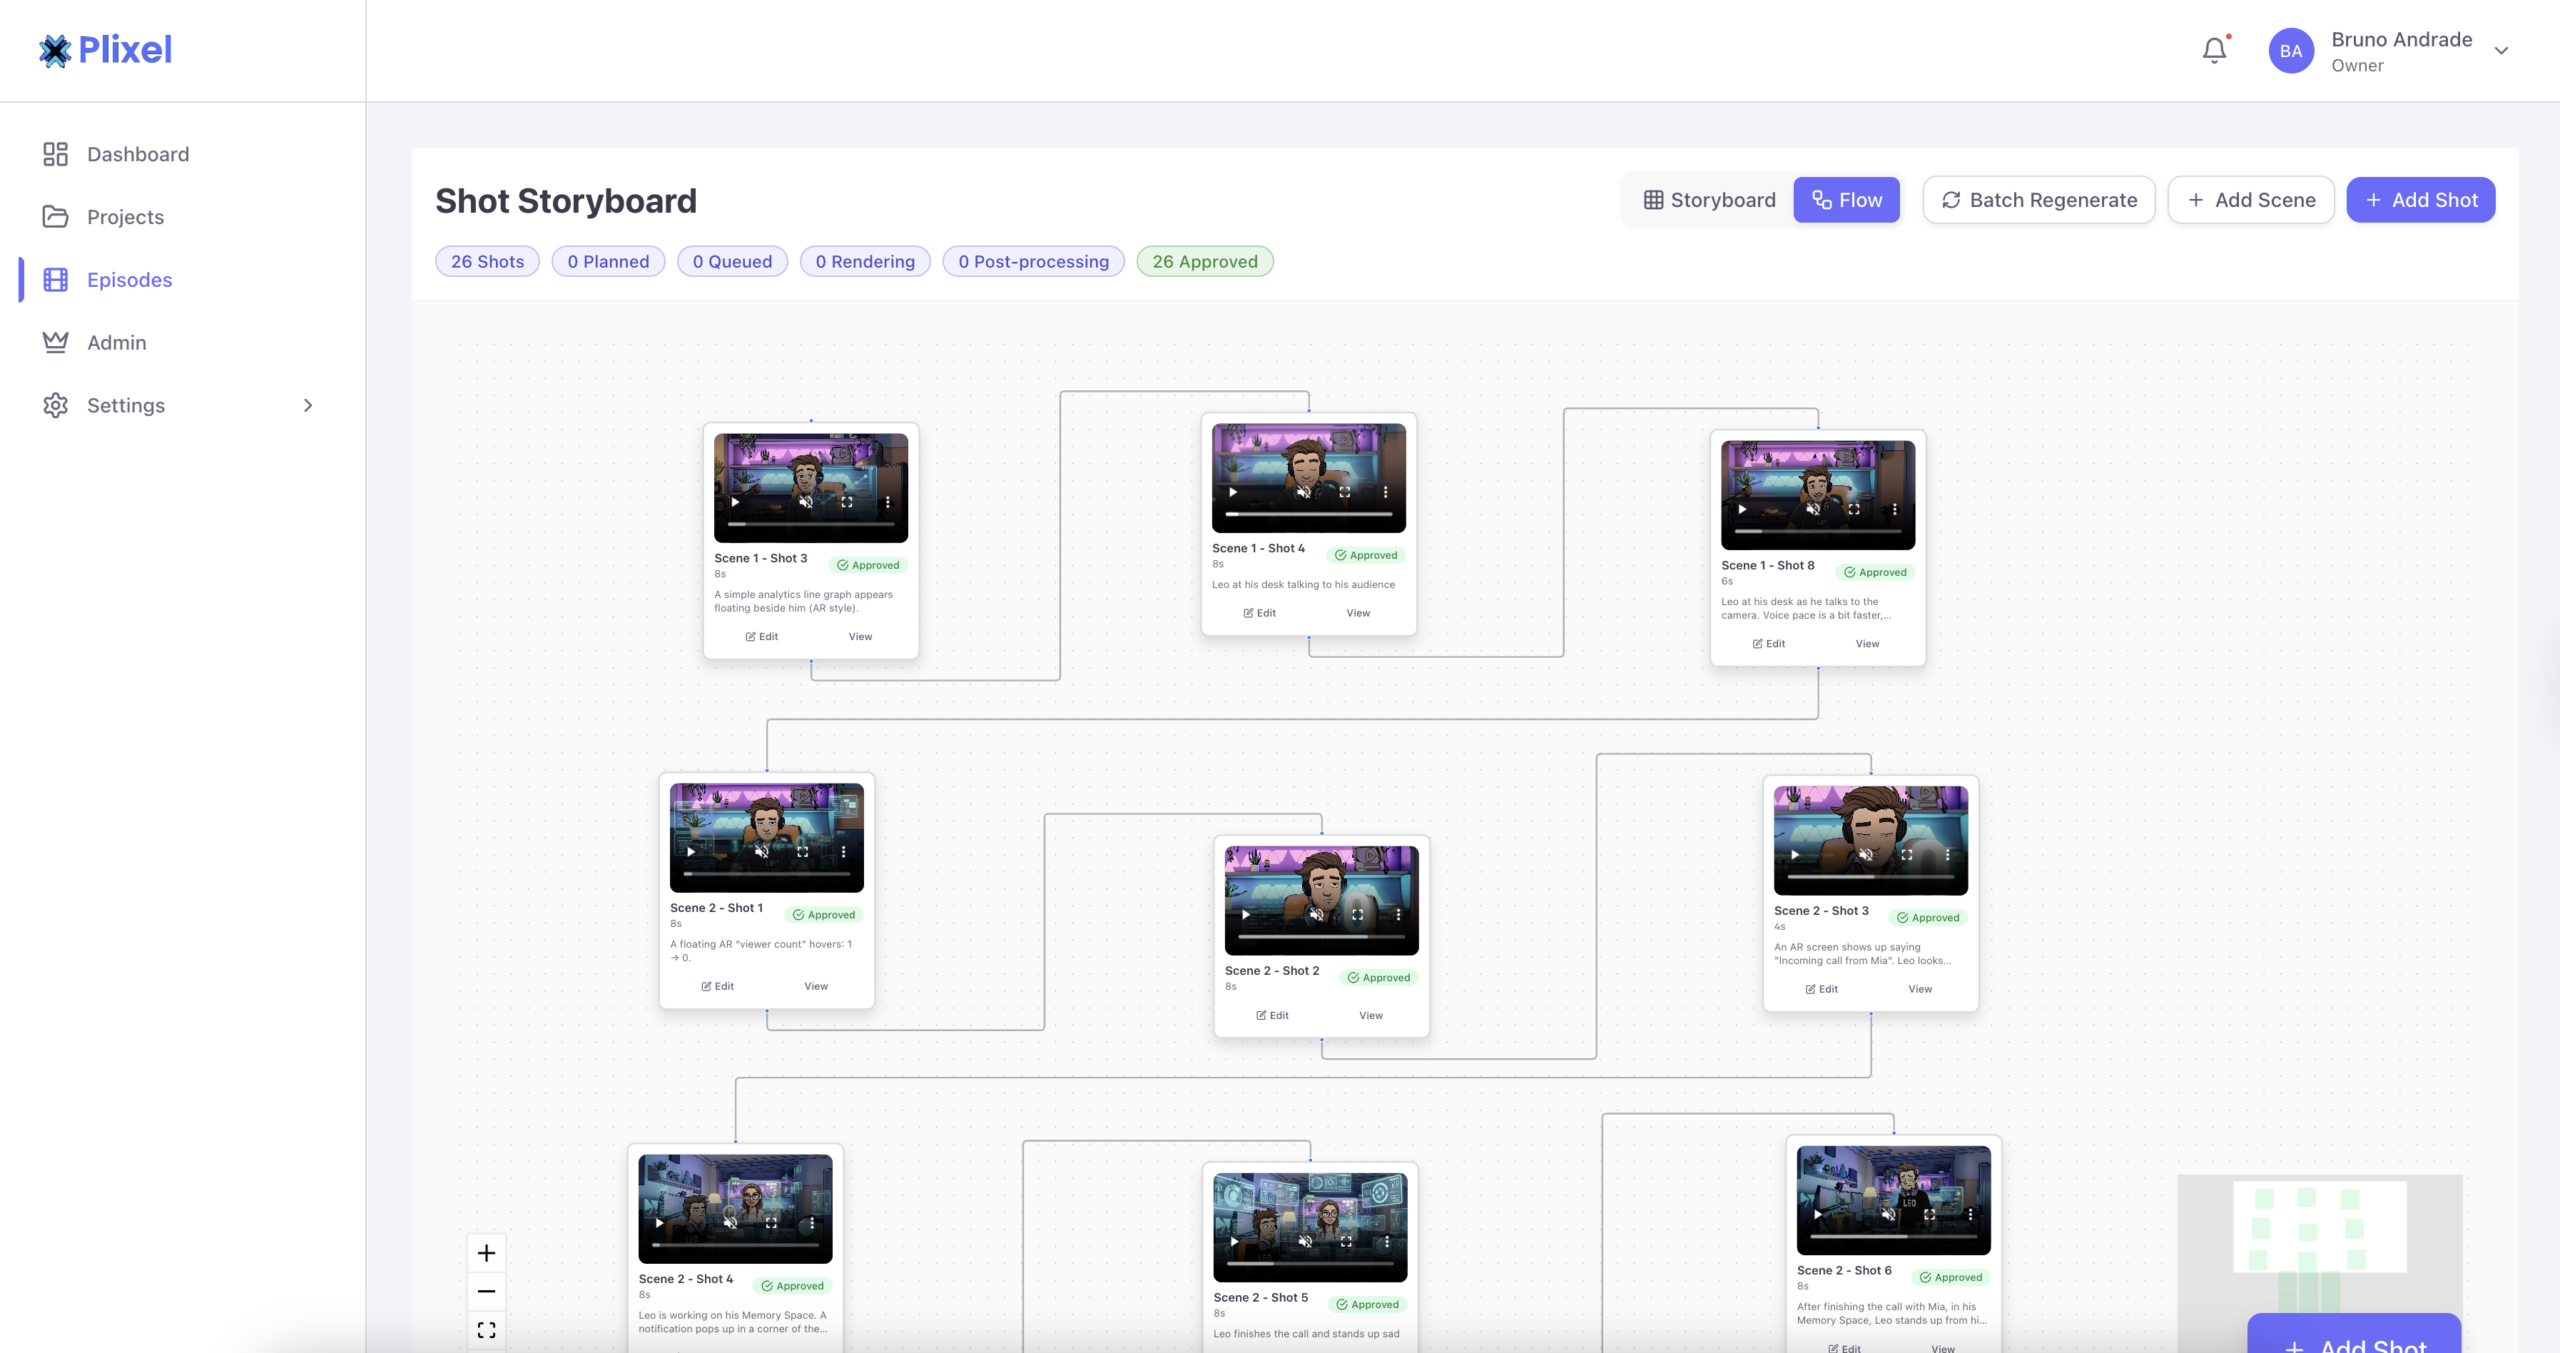Click the notification bell icon

click(2214, 50)
